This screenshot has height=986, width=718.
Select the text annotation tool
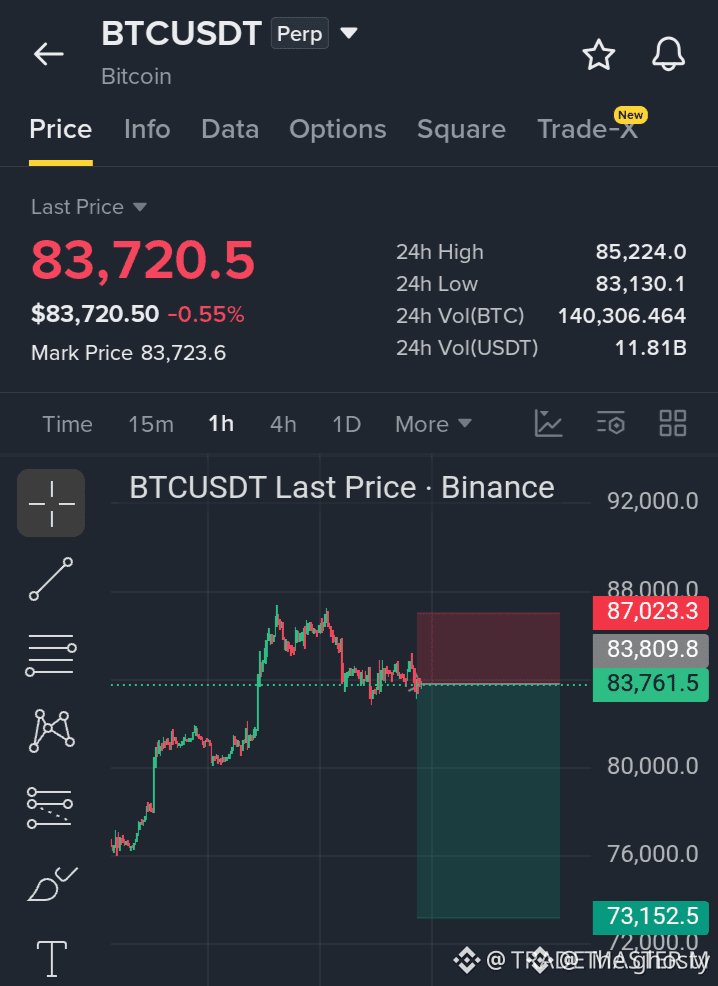pyautogui.click(x=52, y=959)
